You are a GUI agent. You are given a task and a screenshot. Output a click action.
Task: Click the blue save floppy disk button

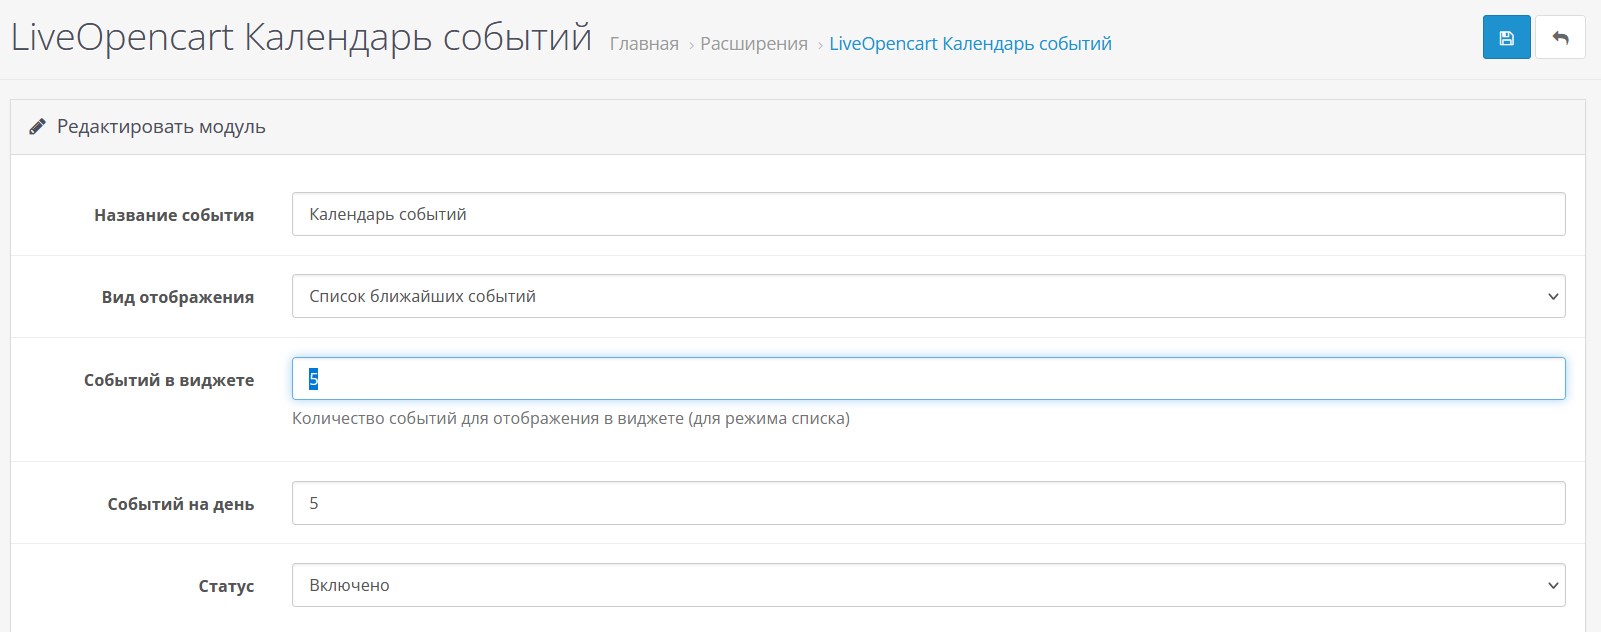tap(1506, 39)
